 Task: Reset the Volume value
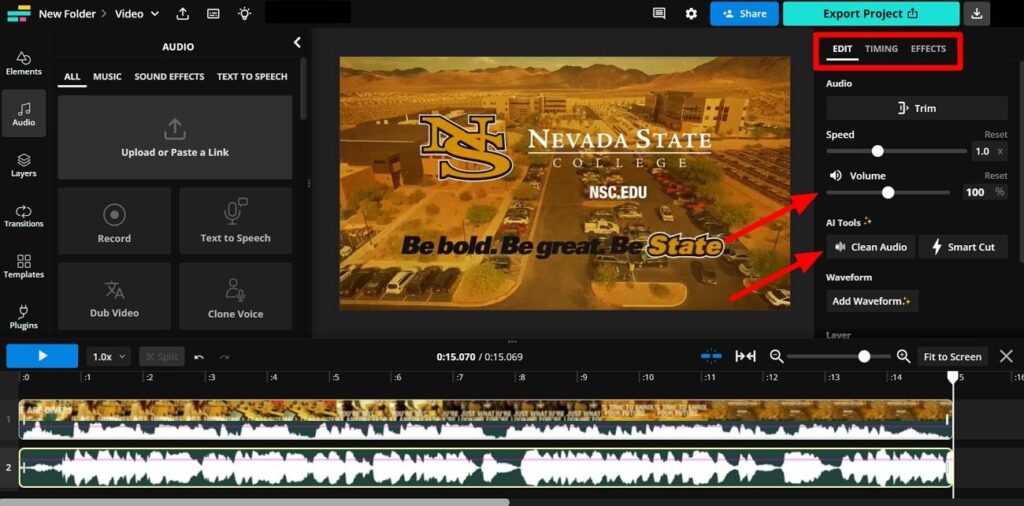click(996, 176)
